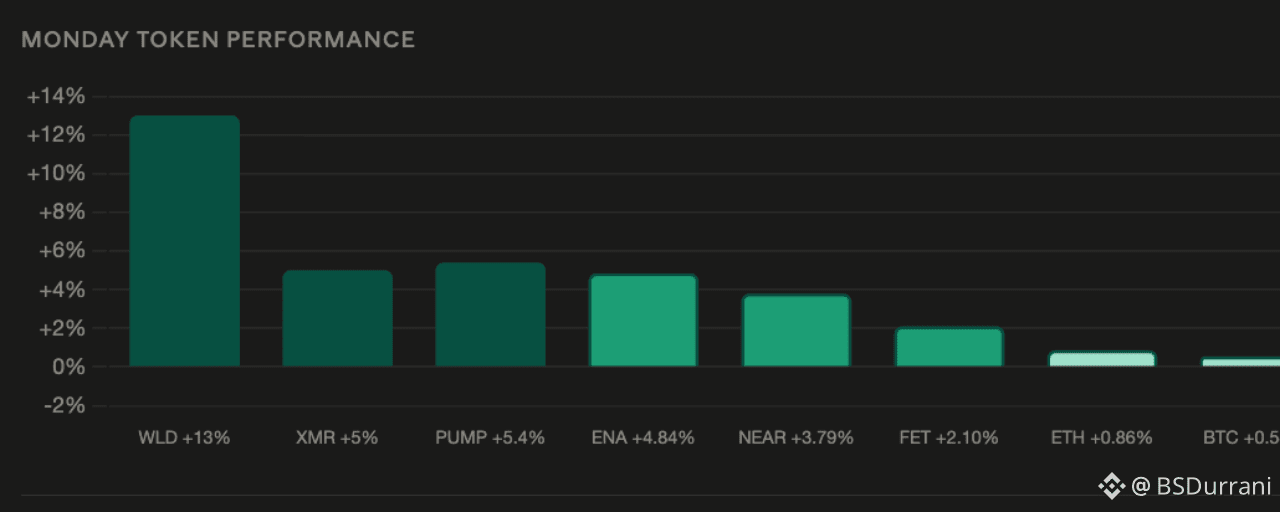This screenshot has height=512, width=1280.
Task: Click the '+8%' y-axis label
Action: tap(61, 213)
